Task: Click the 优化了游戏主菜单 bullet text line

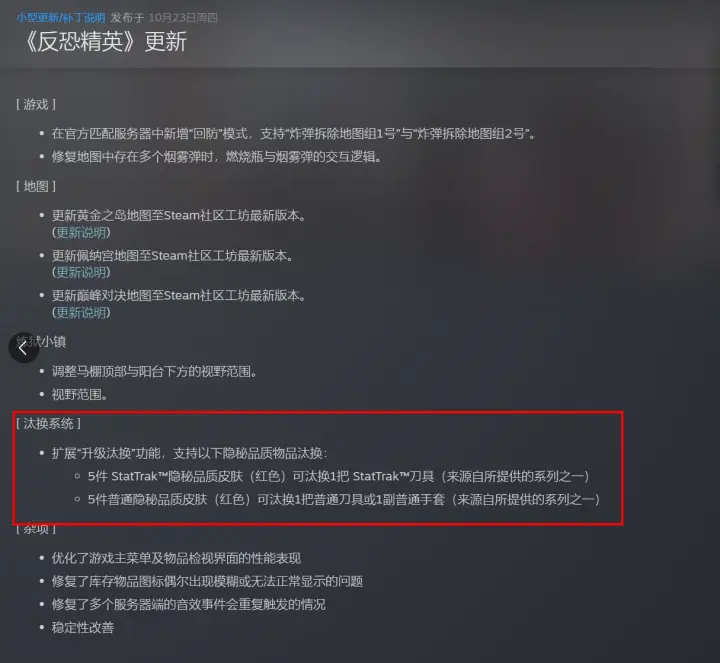Action: pyautogui.click(x=176, y=558)
